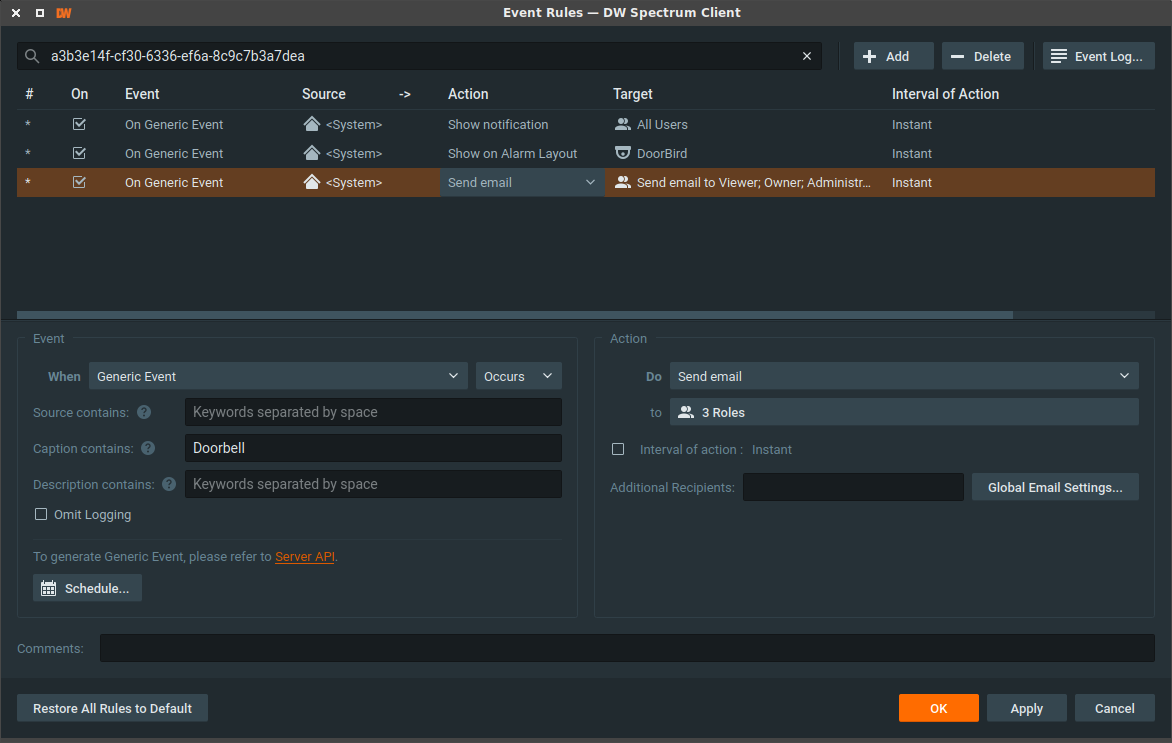Open the Do Send email dropdown
The height and width of the screenshot is (743, 1172).
click(904, 376)
